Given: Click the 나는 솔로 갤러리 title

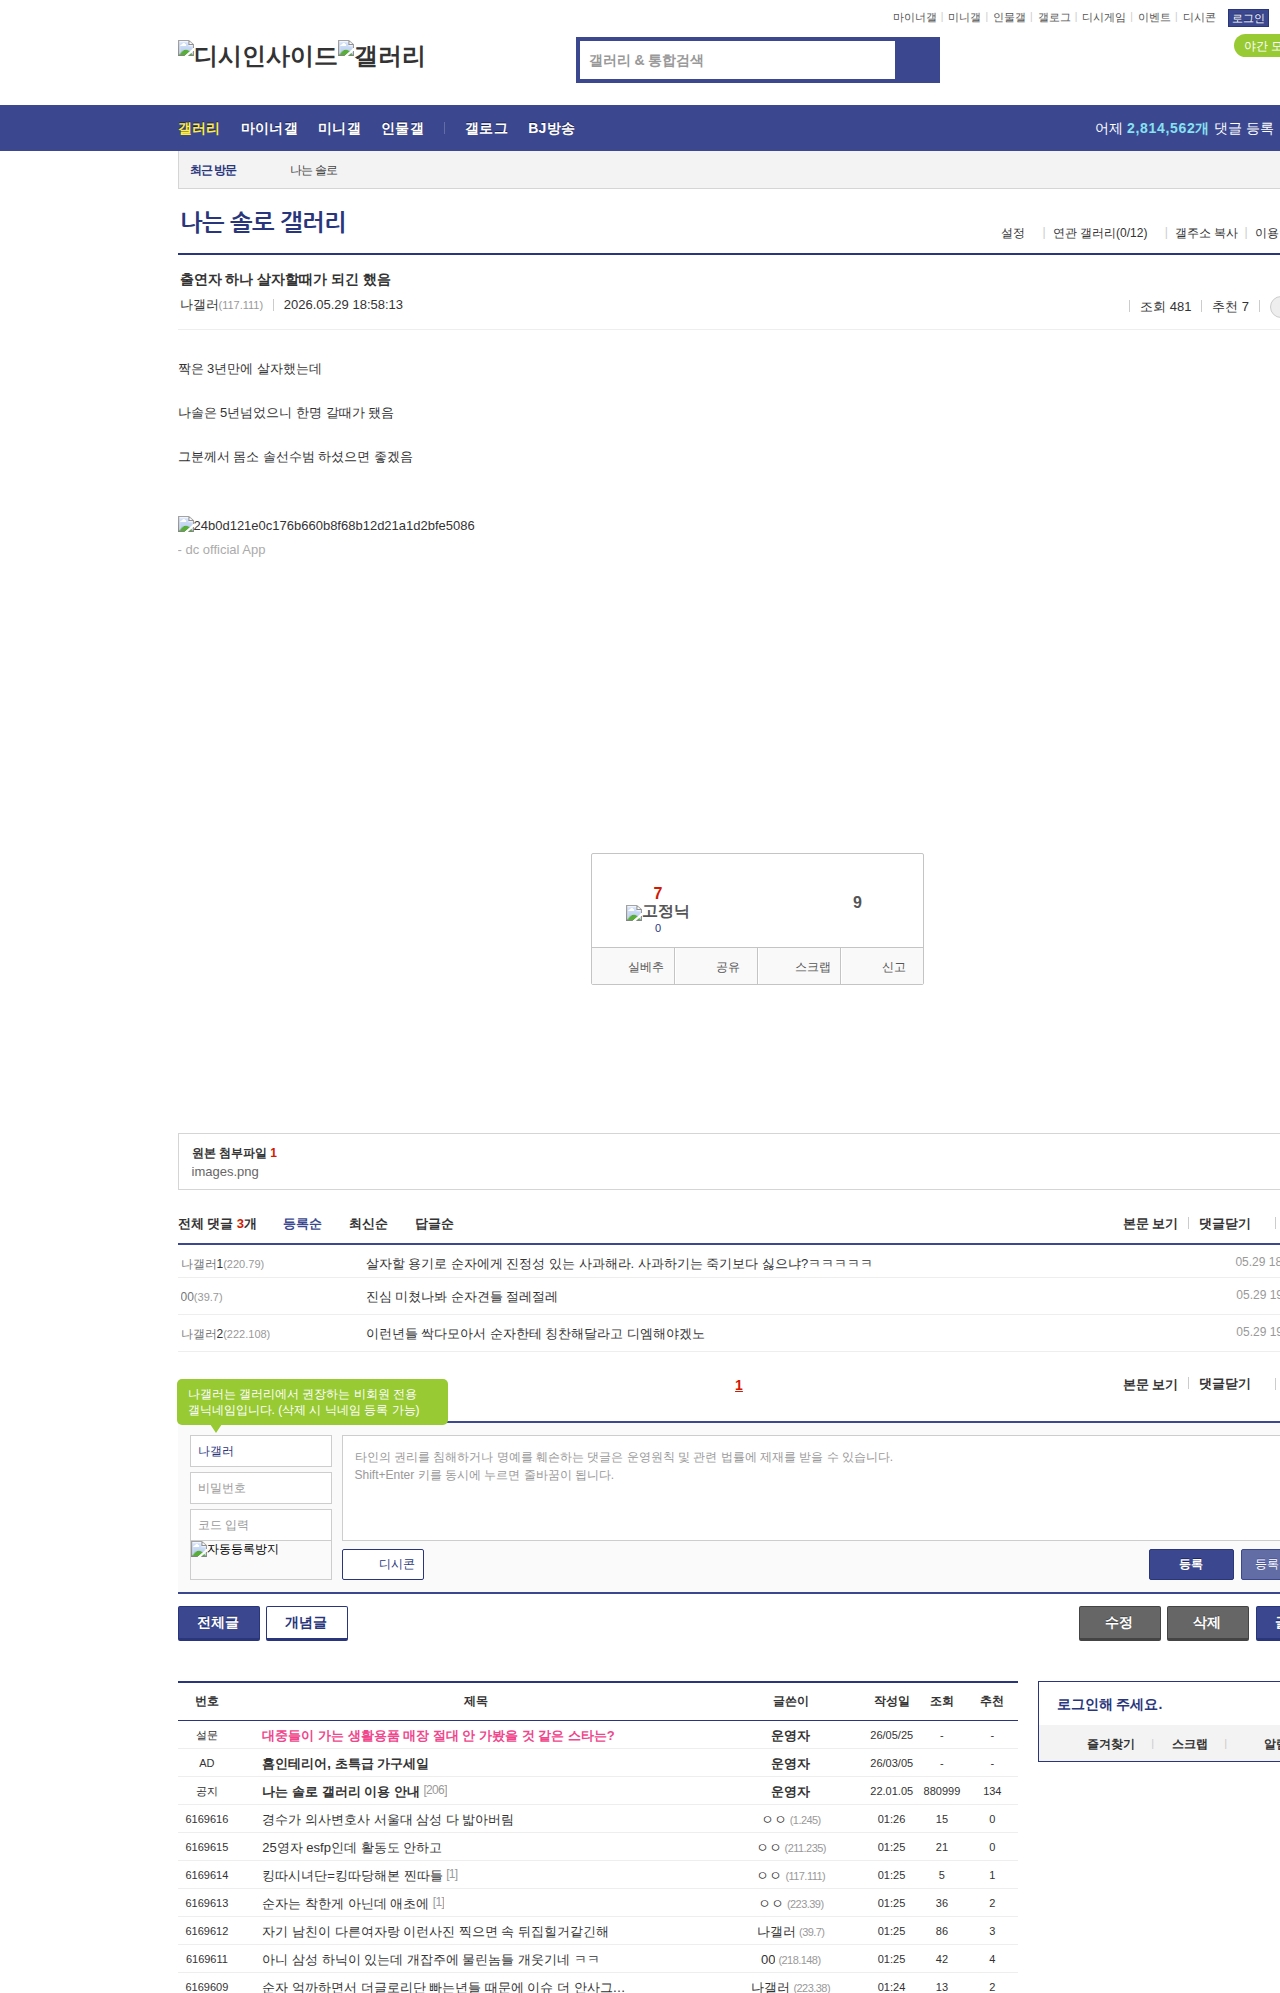Looking at the screenshot, I should (x=263, y=222).
